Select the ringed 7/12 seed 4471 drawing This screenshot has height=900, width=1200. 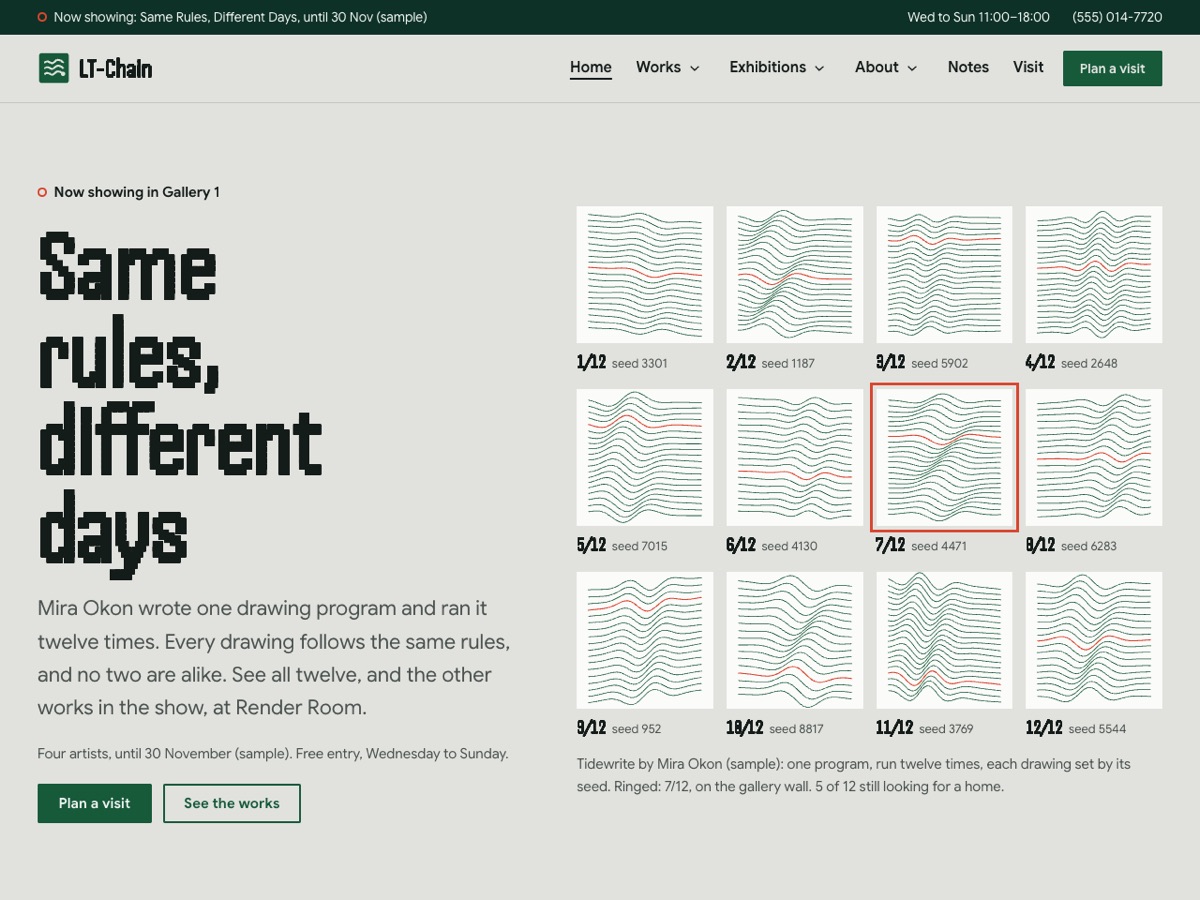click(944, 457)
